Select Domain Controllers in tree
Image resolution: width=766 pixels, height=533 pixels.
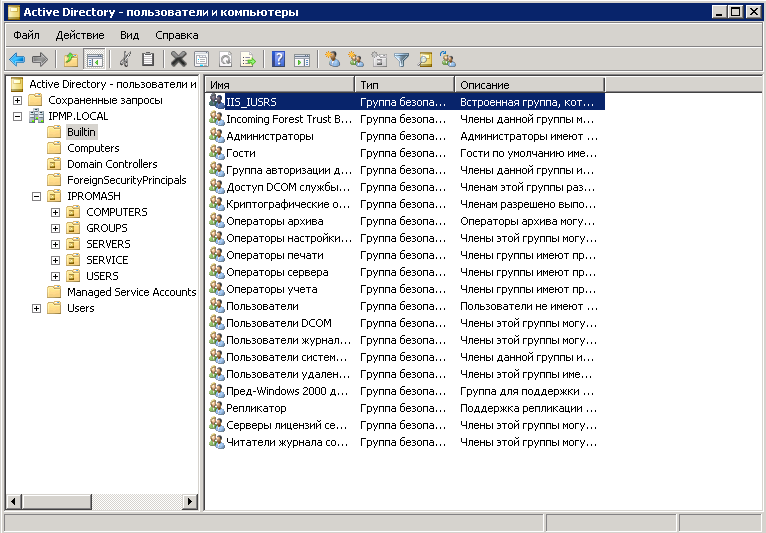tap(112, 164)
